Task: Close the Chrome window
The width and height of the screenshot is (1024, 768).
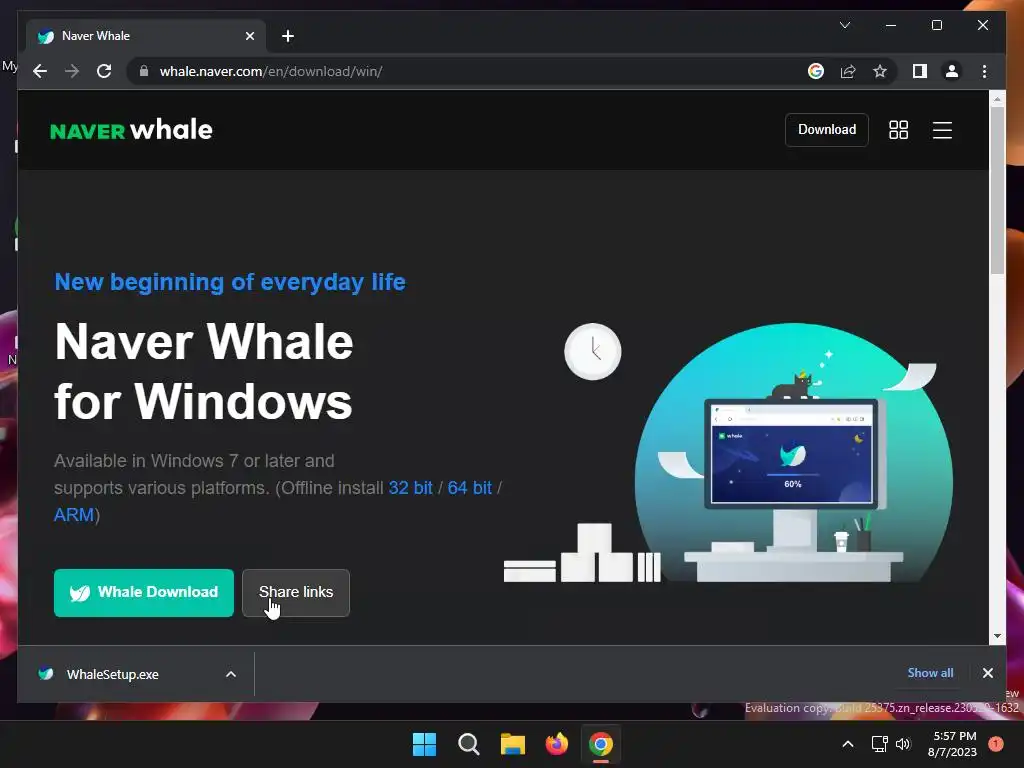Action: coord(982,25)
